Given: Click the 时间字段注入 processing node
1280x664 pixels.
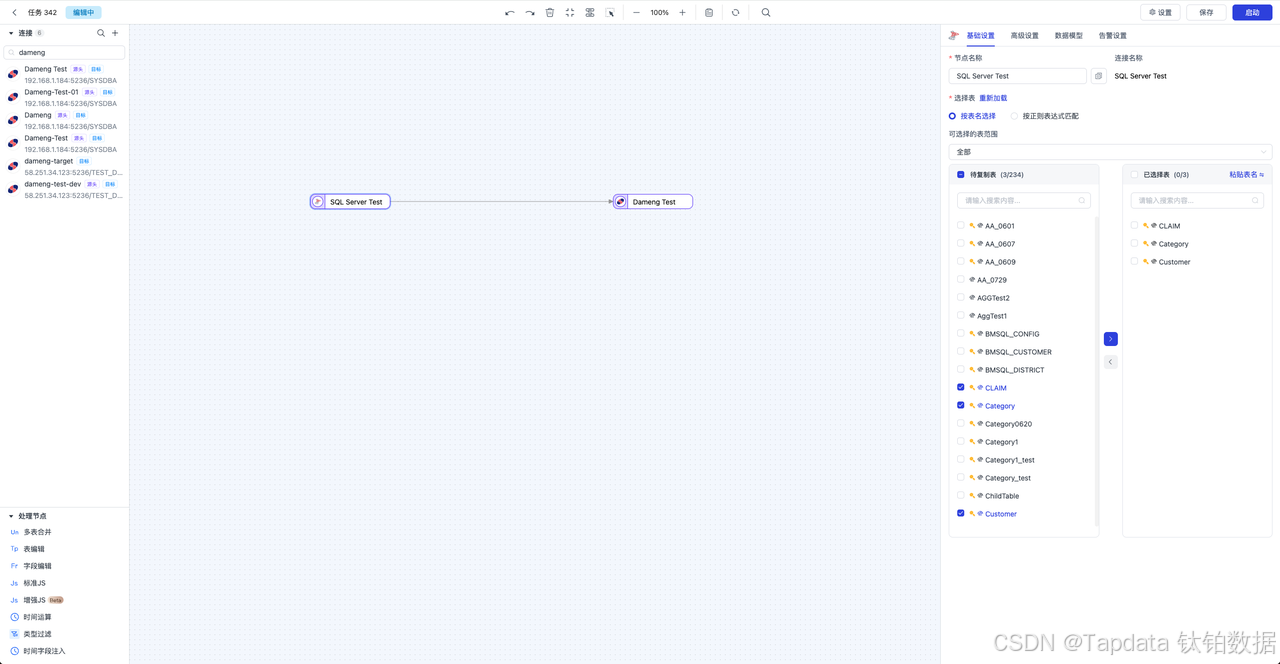Looking at the screenshot, I should coord(44,651).
